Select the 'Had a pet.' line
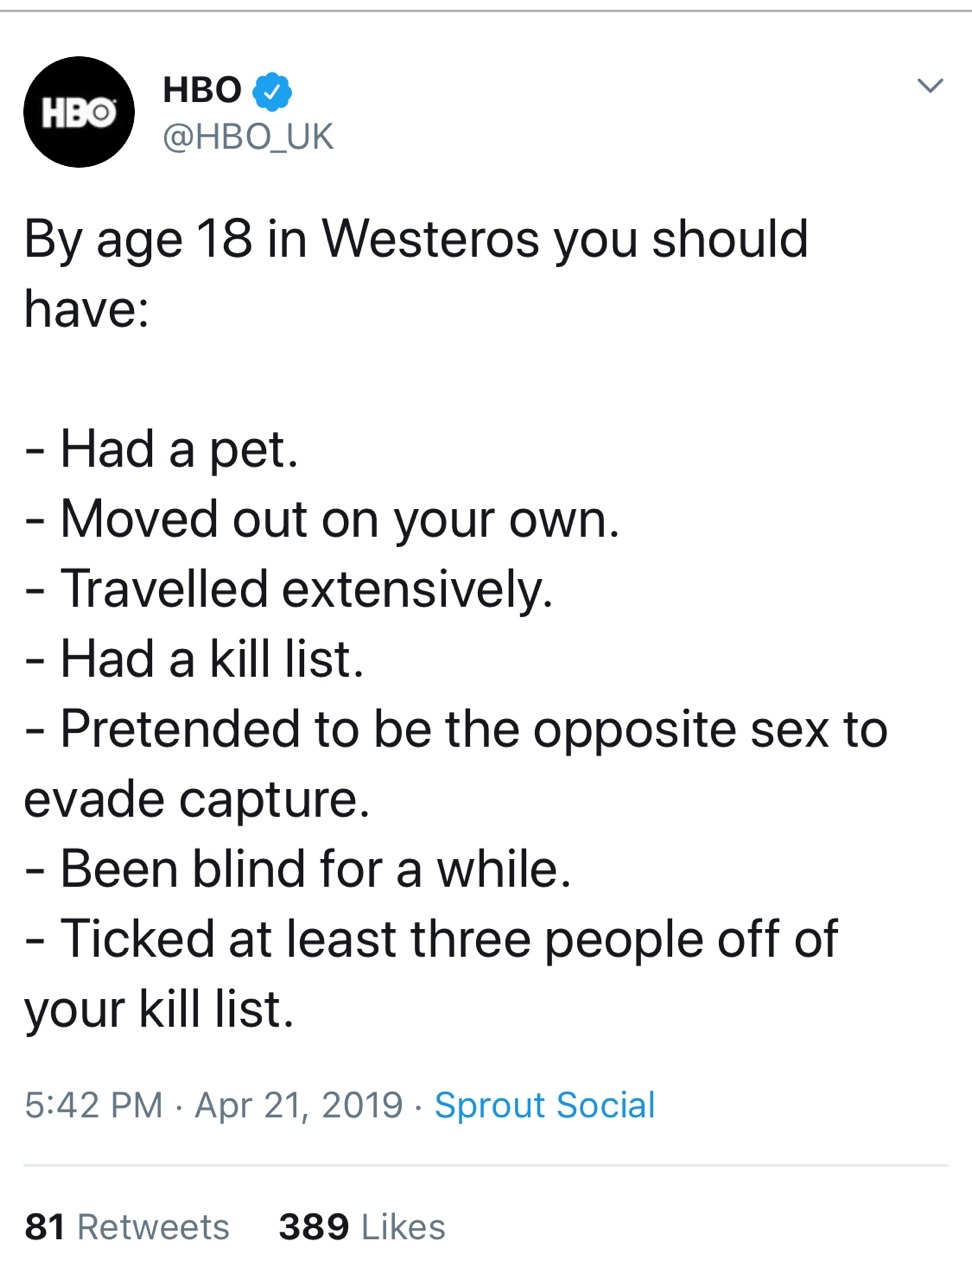The image size is (972, 1280). tap(161, 450)
